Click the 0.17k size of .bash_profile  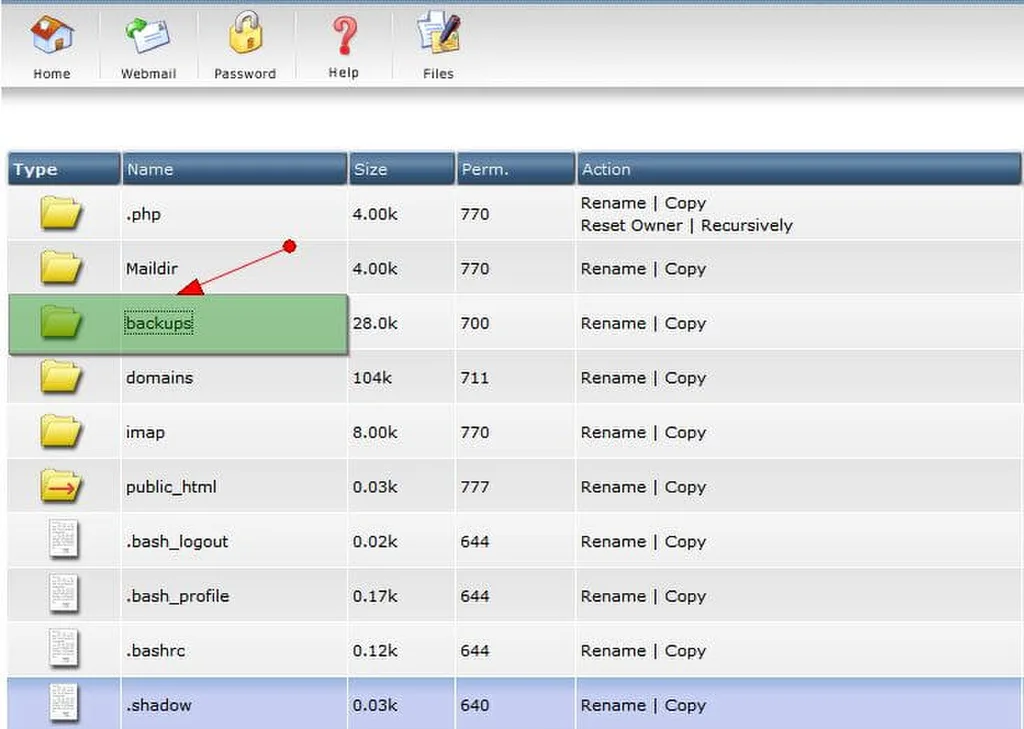click(375, 596)
